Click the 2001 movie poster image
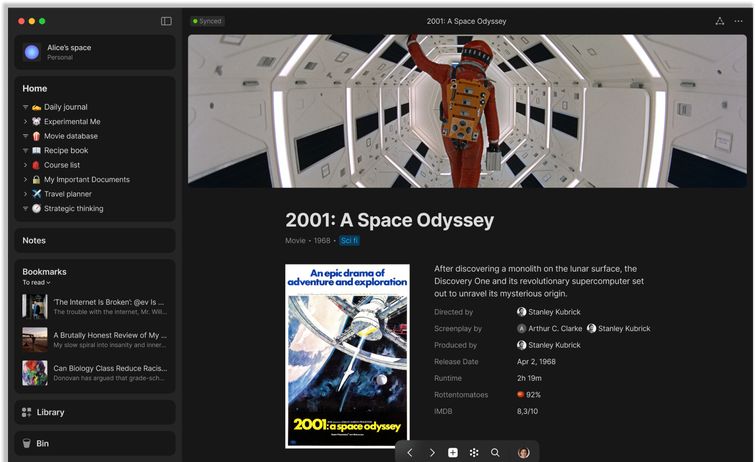 [x=347, y=356]
